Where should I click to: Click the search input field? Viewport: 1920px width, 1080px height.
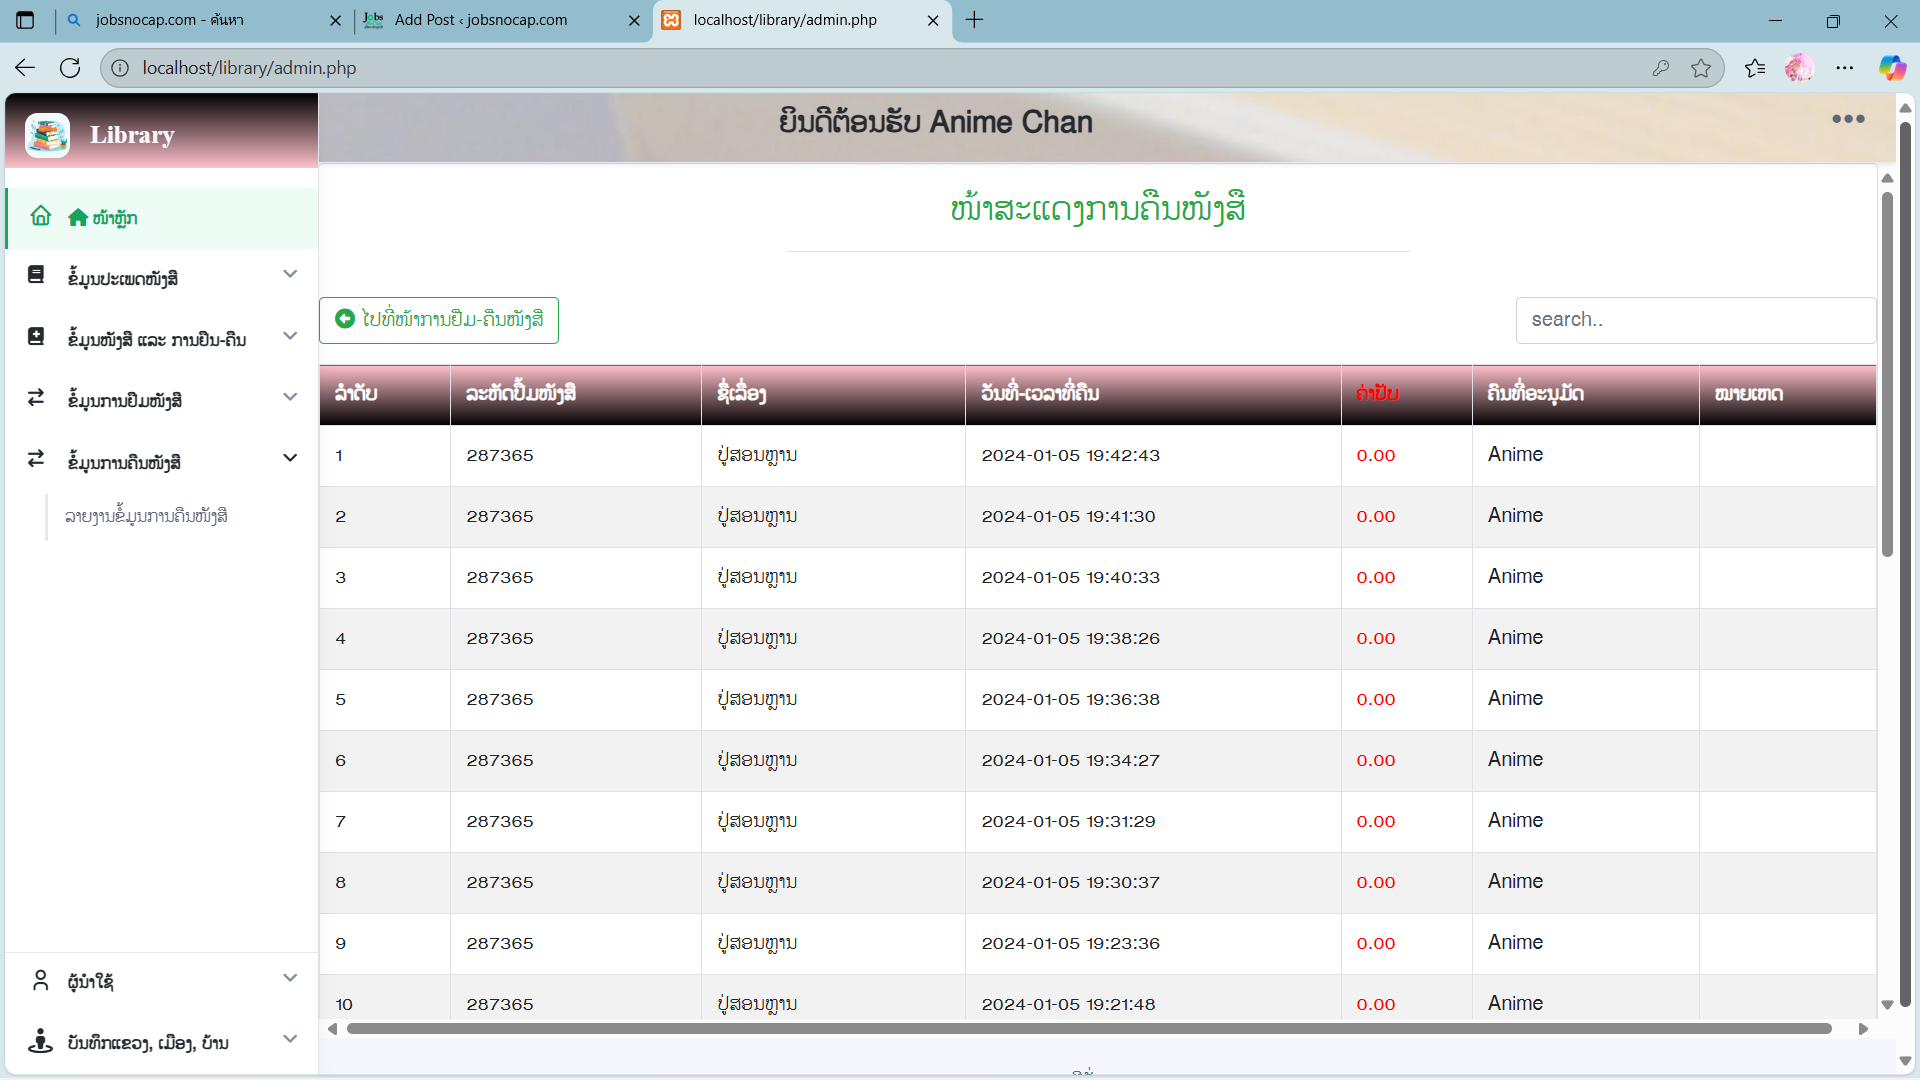point(1695,320)
